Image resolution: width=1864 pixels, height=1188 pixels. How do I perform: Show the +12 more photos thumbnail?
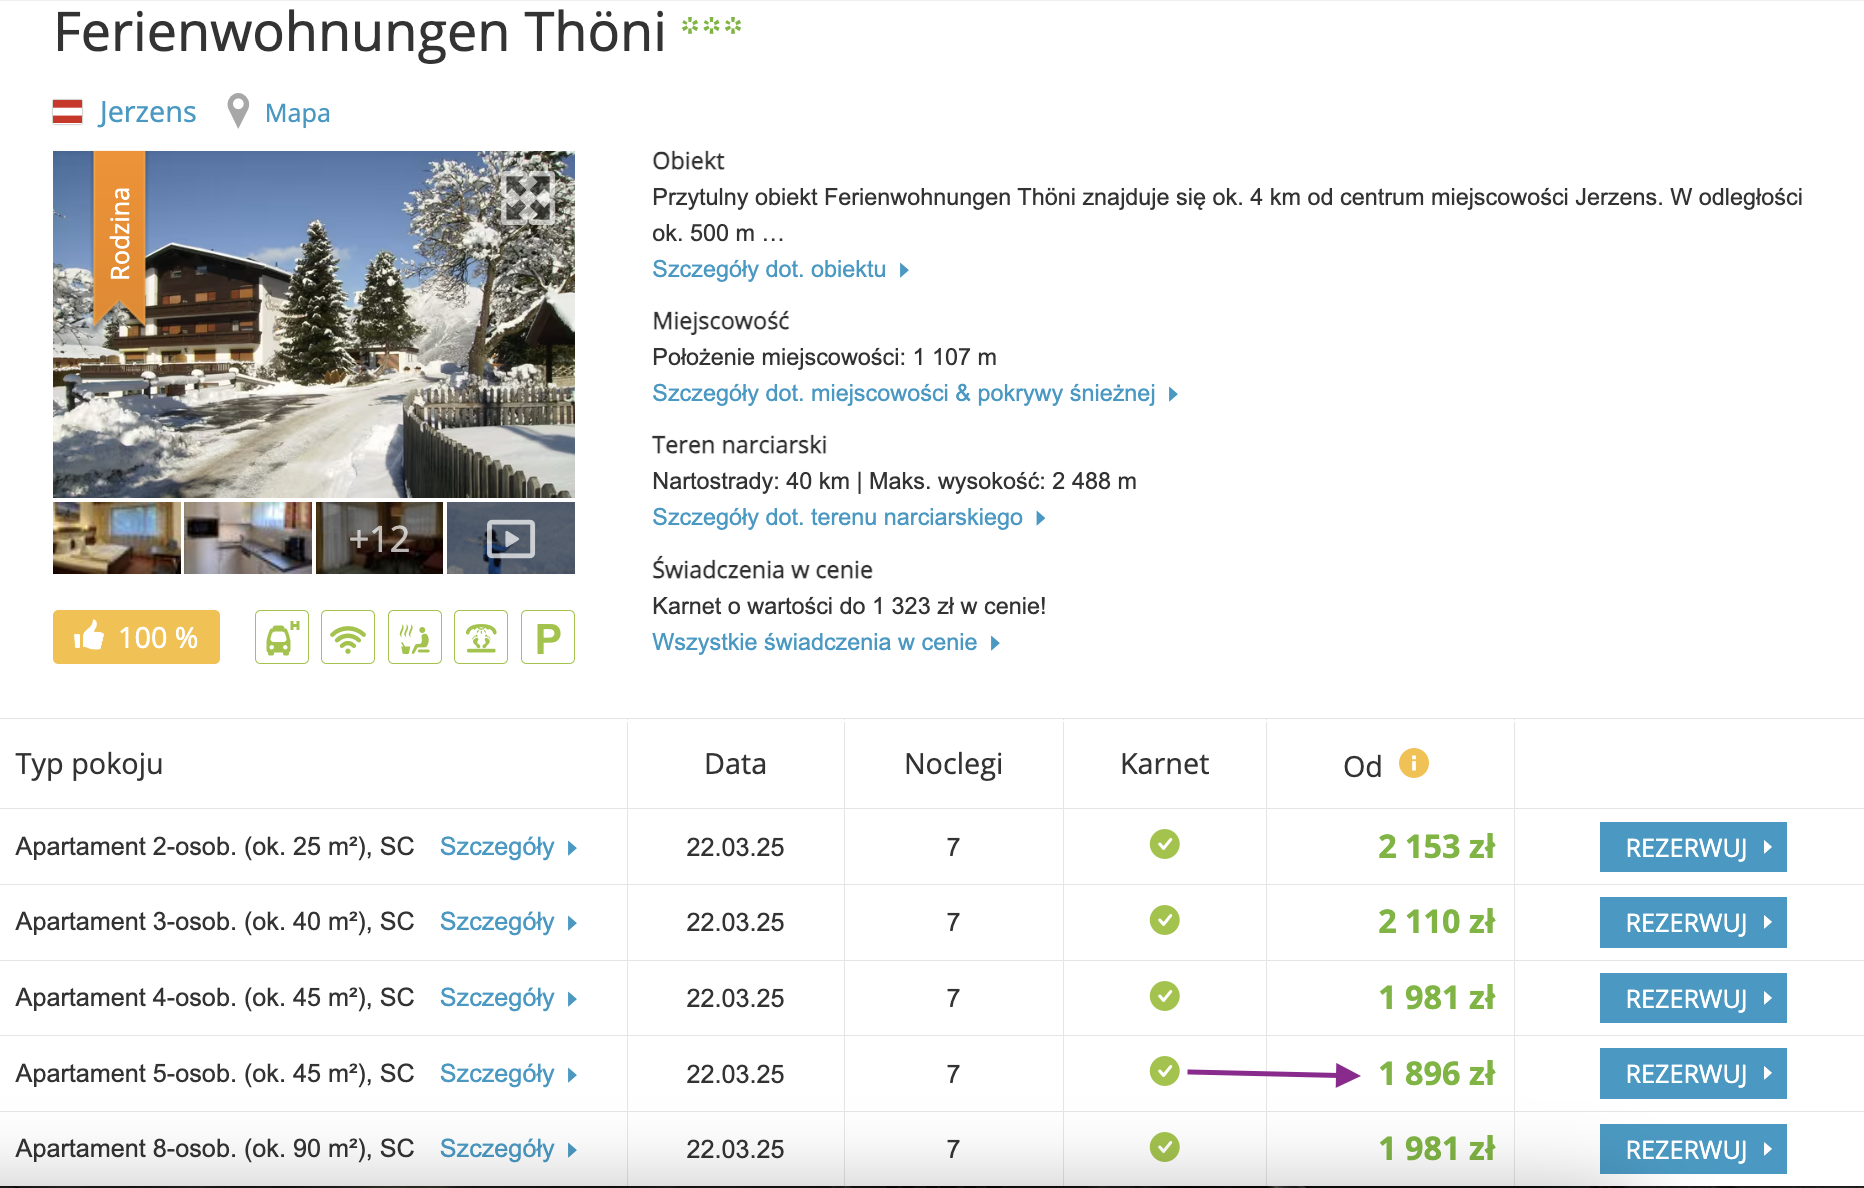pyautogui.click(x=379, y=538)
